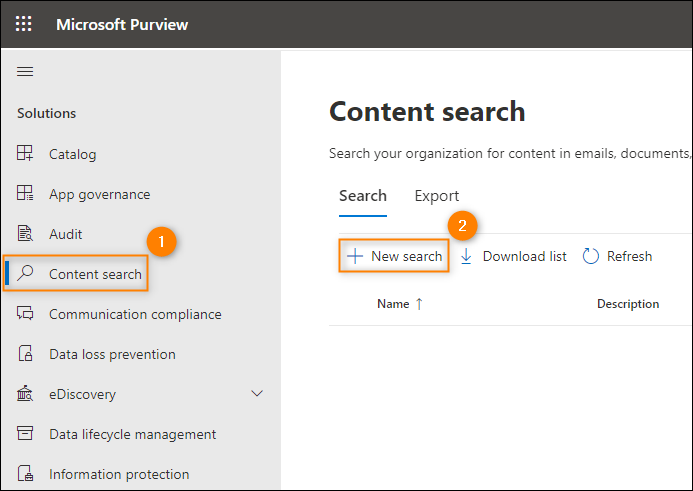Switch to the Search tab
Screen dimensions: 693x491
tap(362, 196)
